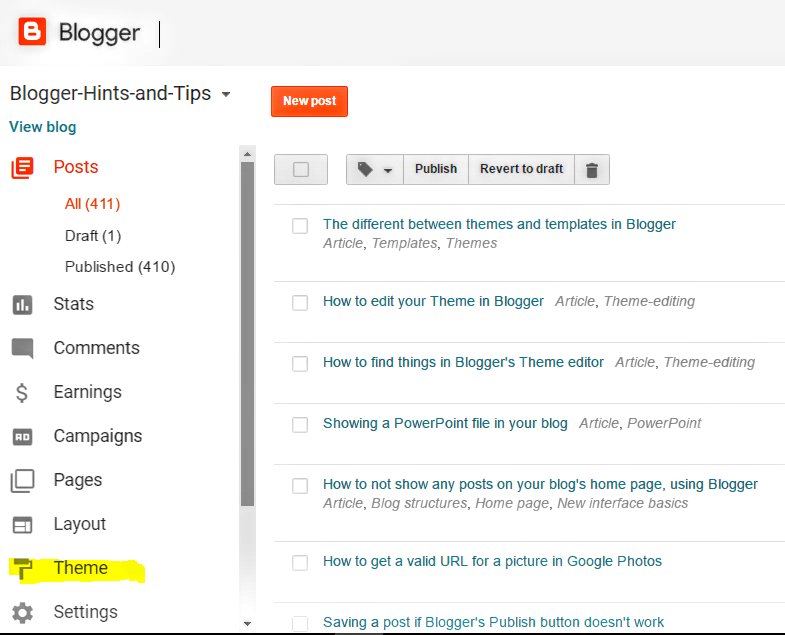Check 'How to not show any posts' post
The height and width of the screenshot is (635, 785).
coord(300,486)
